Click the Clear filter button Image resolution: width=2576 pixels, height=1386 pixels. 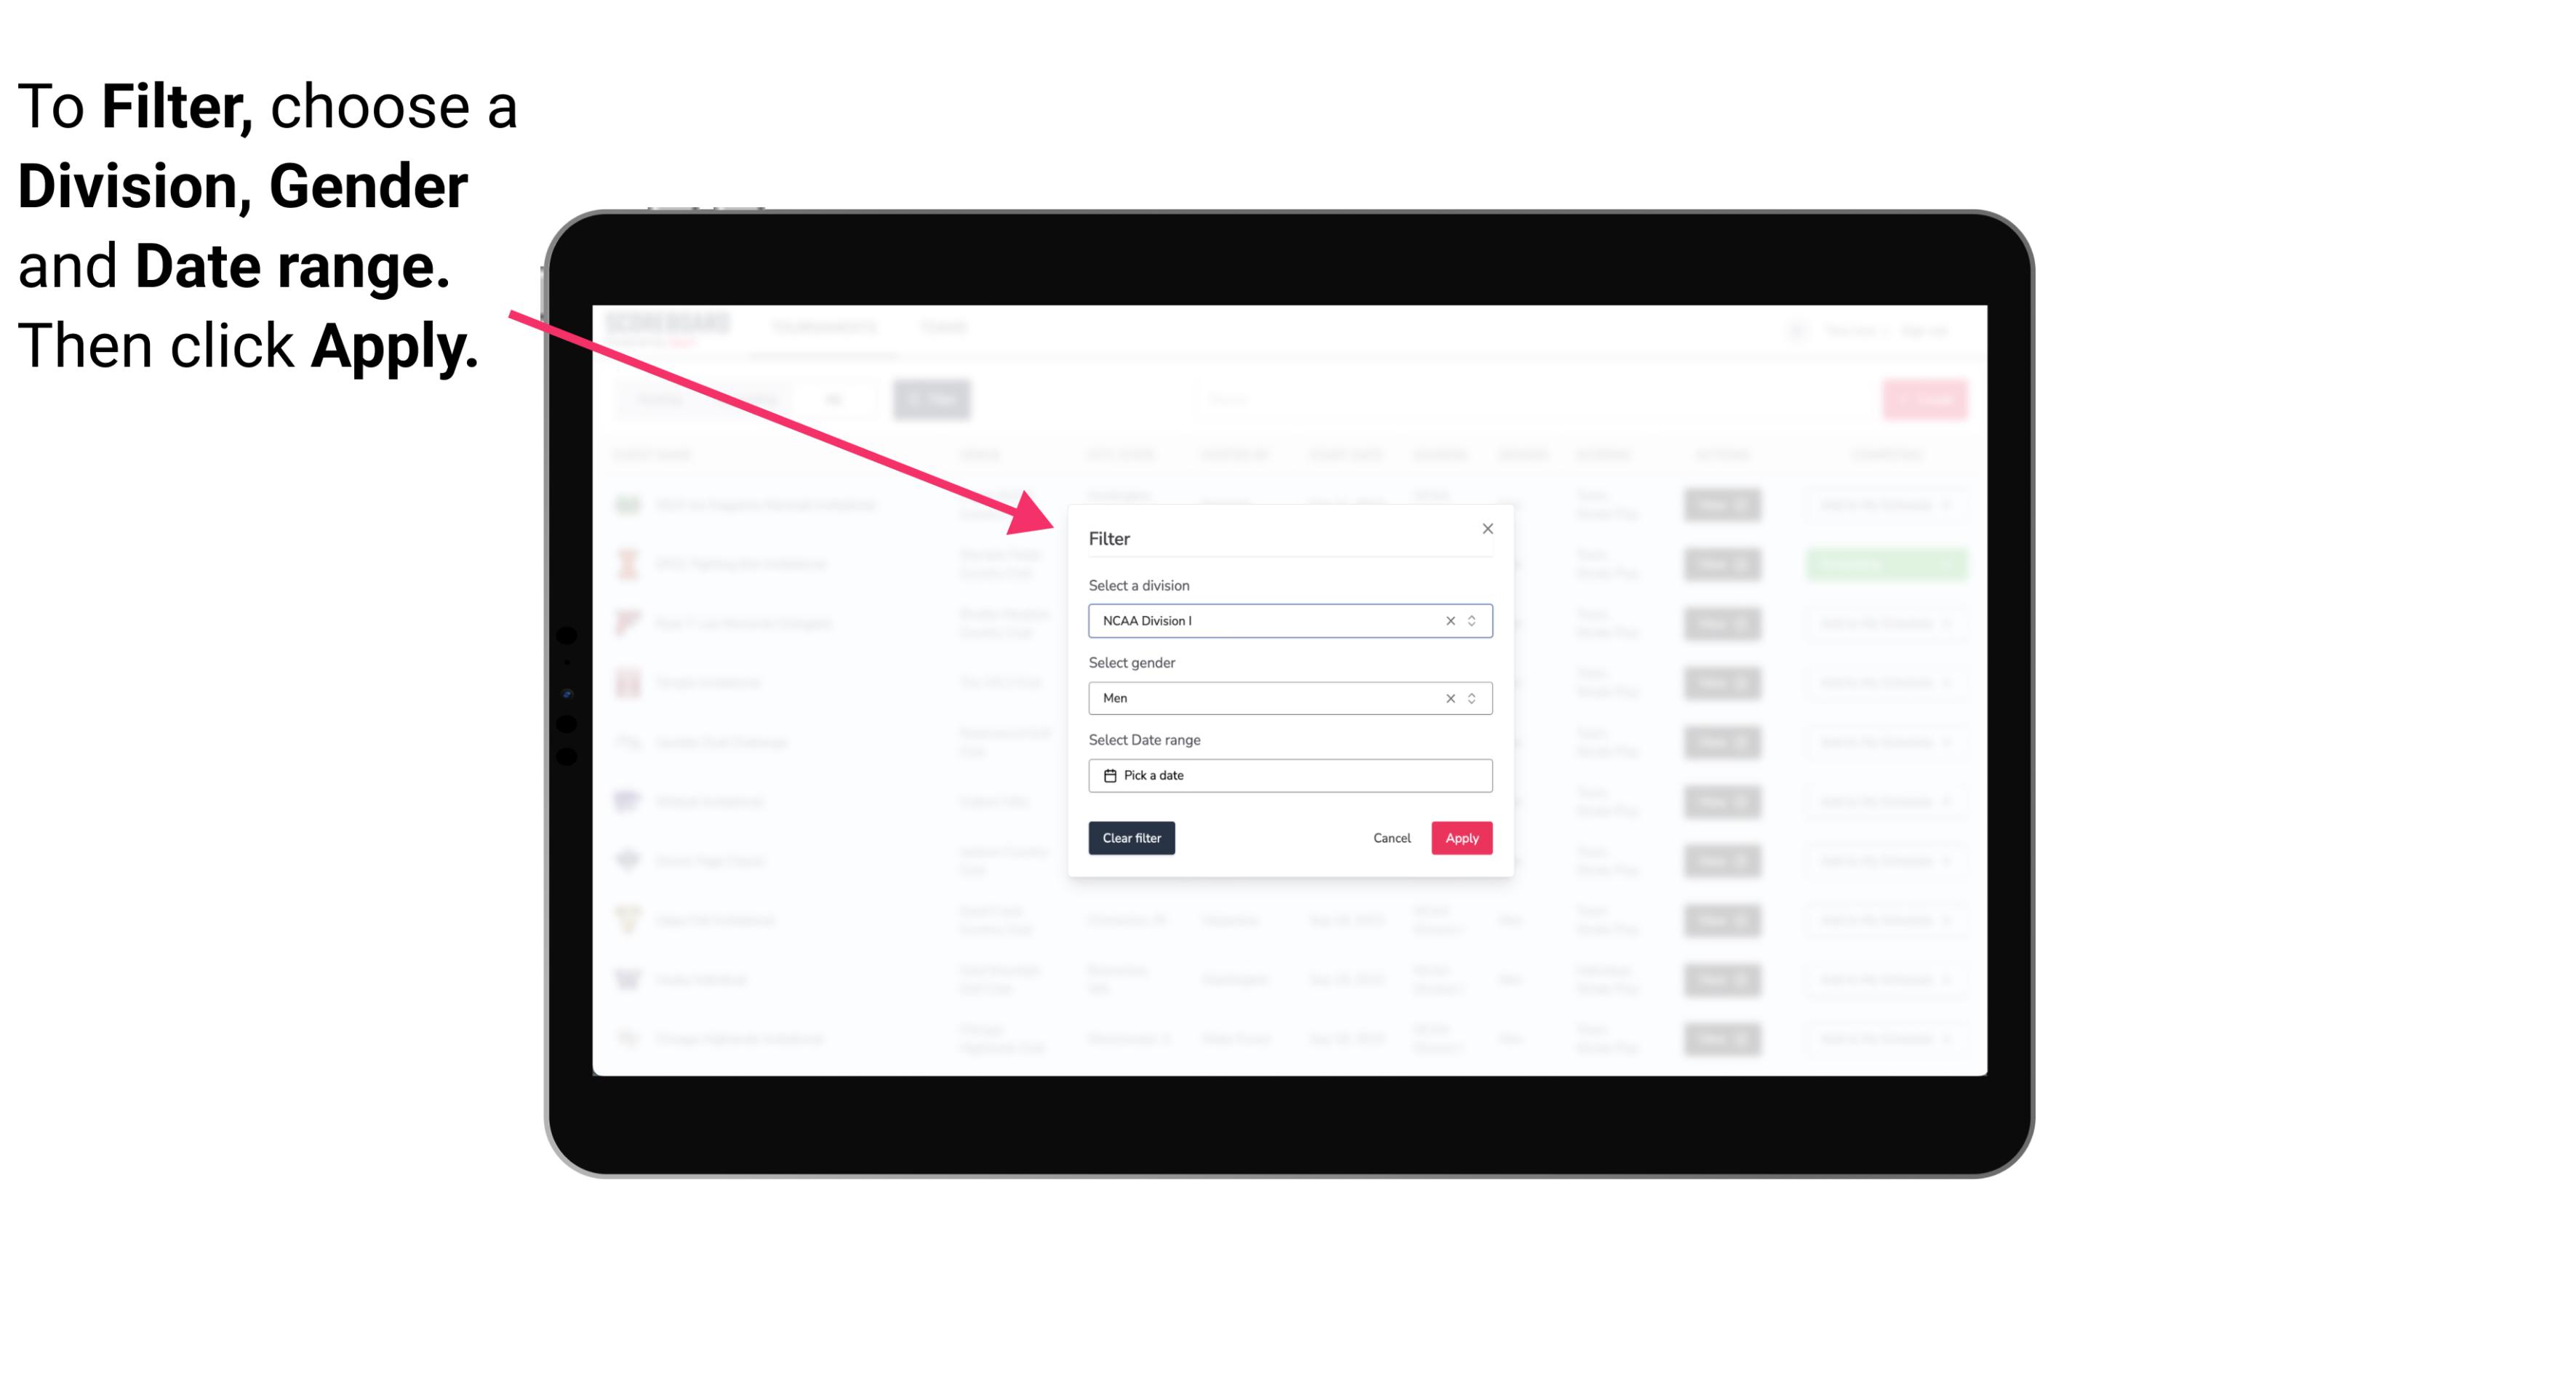(1132, 838)
